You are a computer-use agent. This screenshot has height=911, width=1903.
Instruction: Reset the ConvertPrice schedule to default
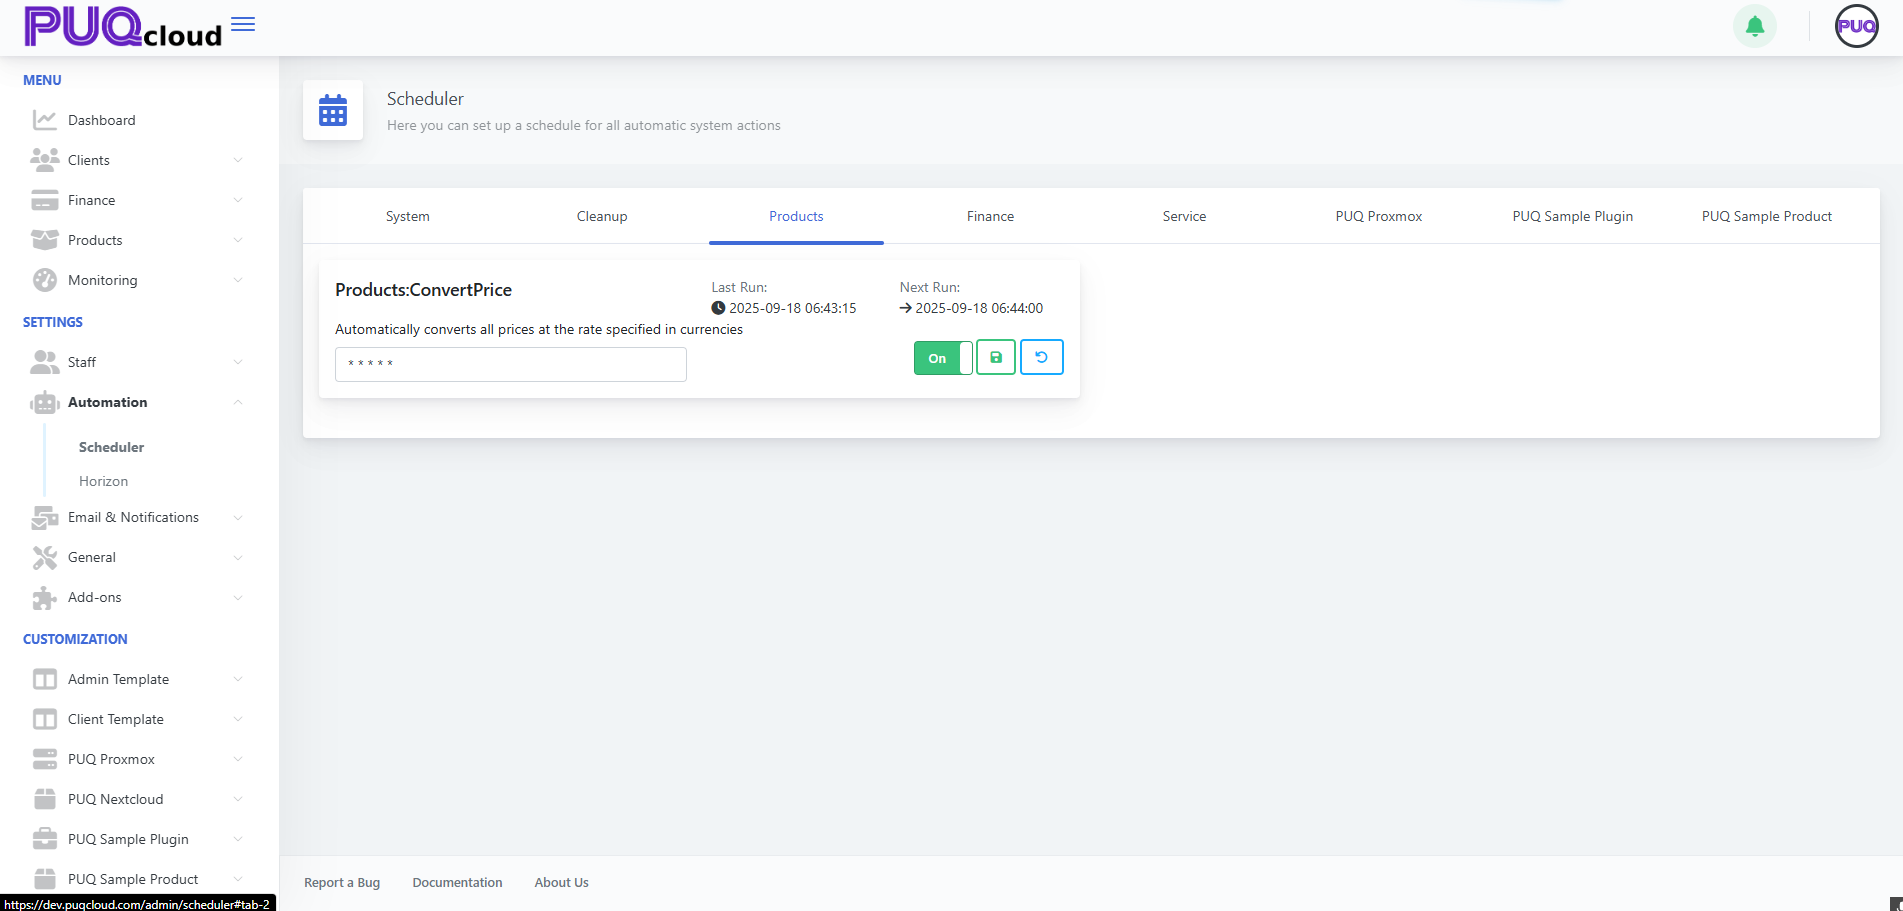pyautogui.click(x=1041, y=357)
